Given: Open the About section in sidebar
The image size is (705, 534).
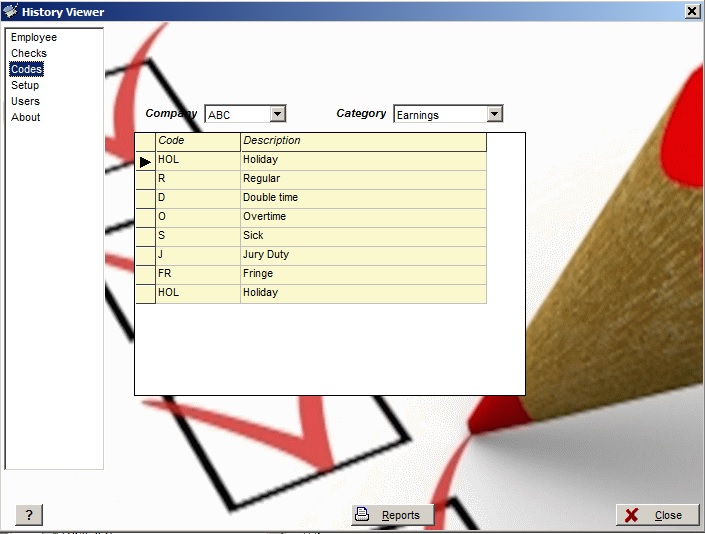Looking at the screenshot, I should pyautogui.click(x=26, y=117).
